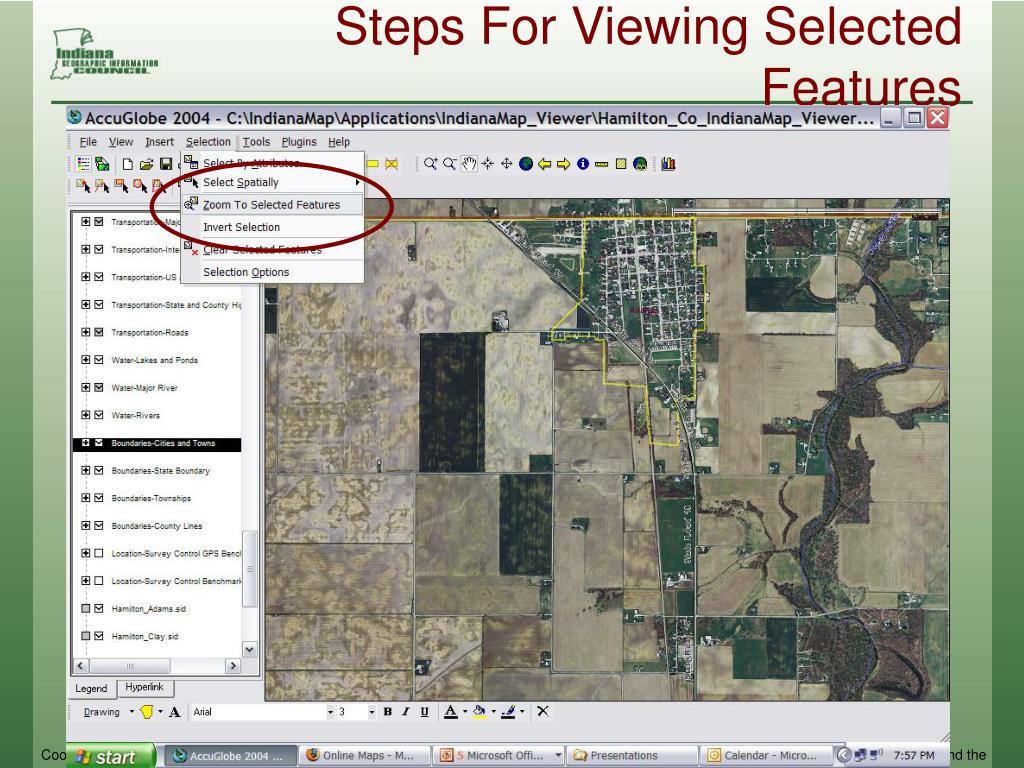This screenshot has height=768, width=1024.
Task: Apply Bold formatting button
Action: click(388, 712)
